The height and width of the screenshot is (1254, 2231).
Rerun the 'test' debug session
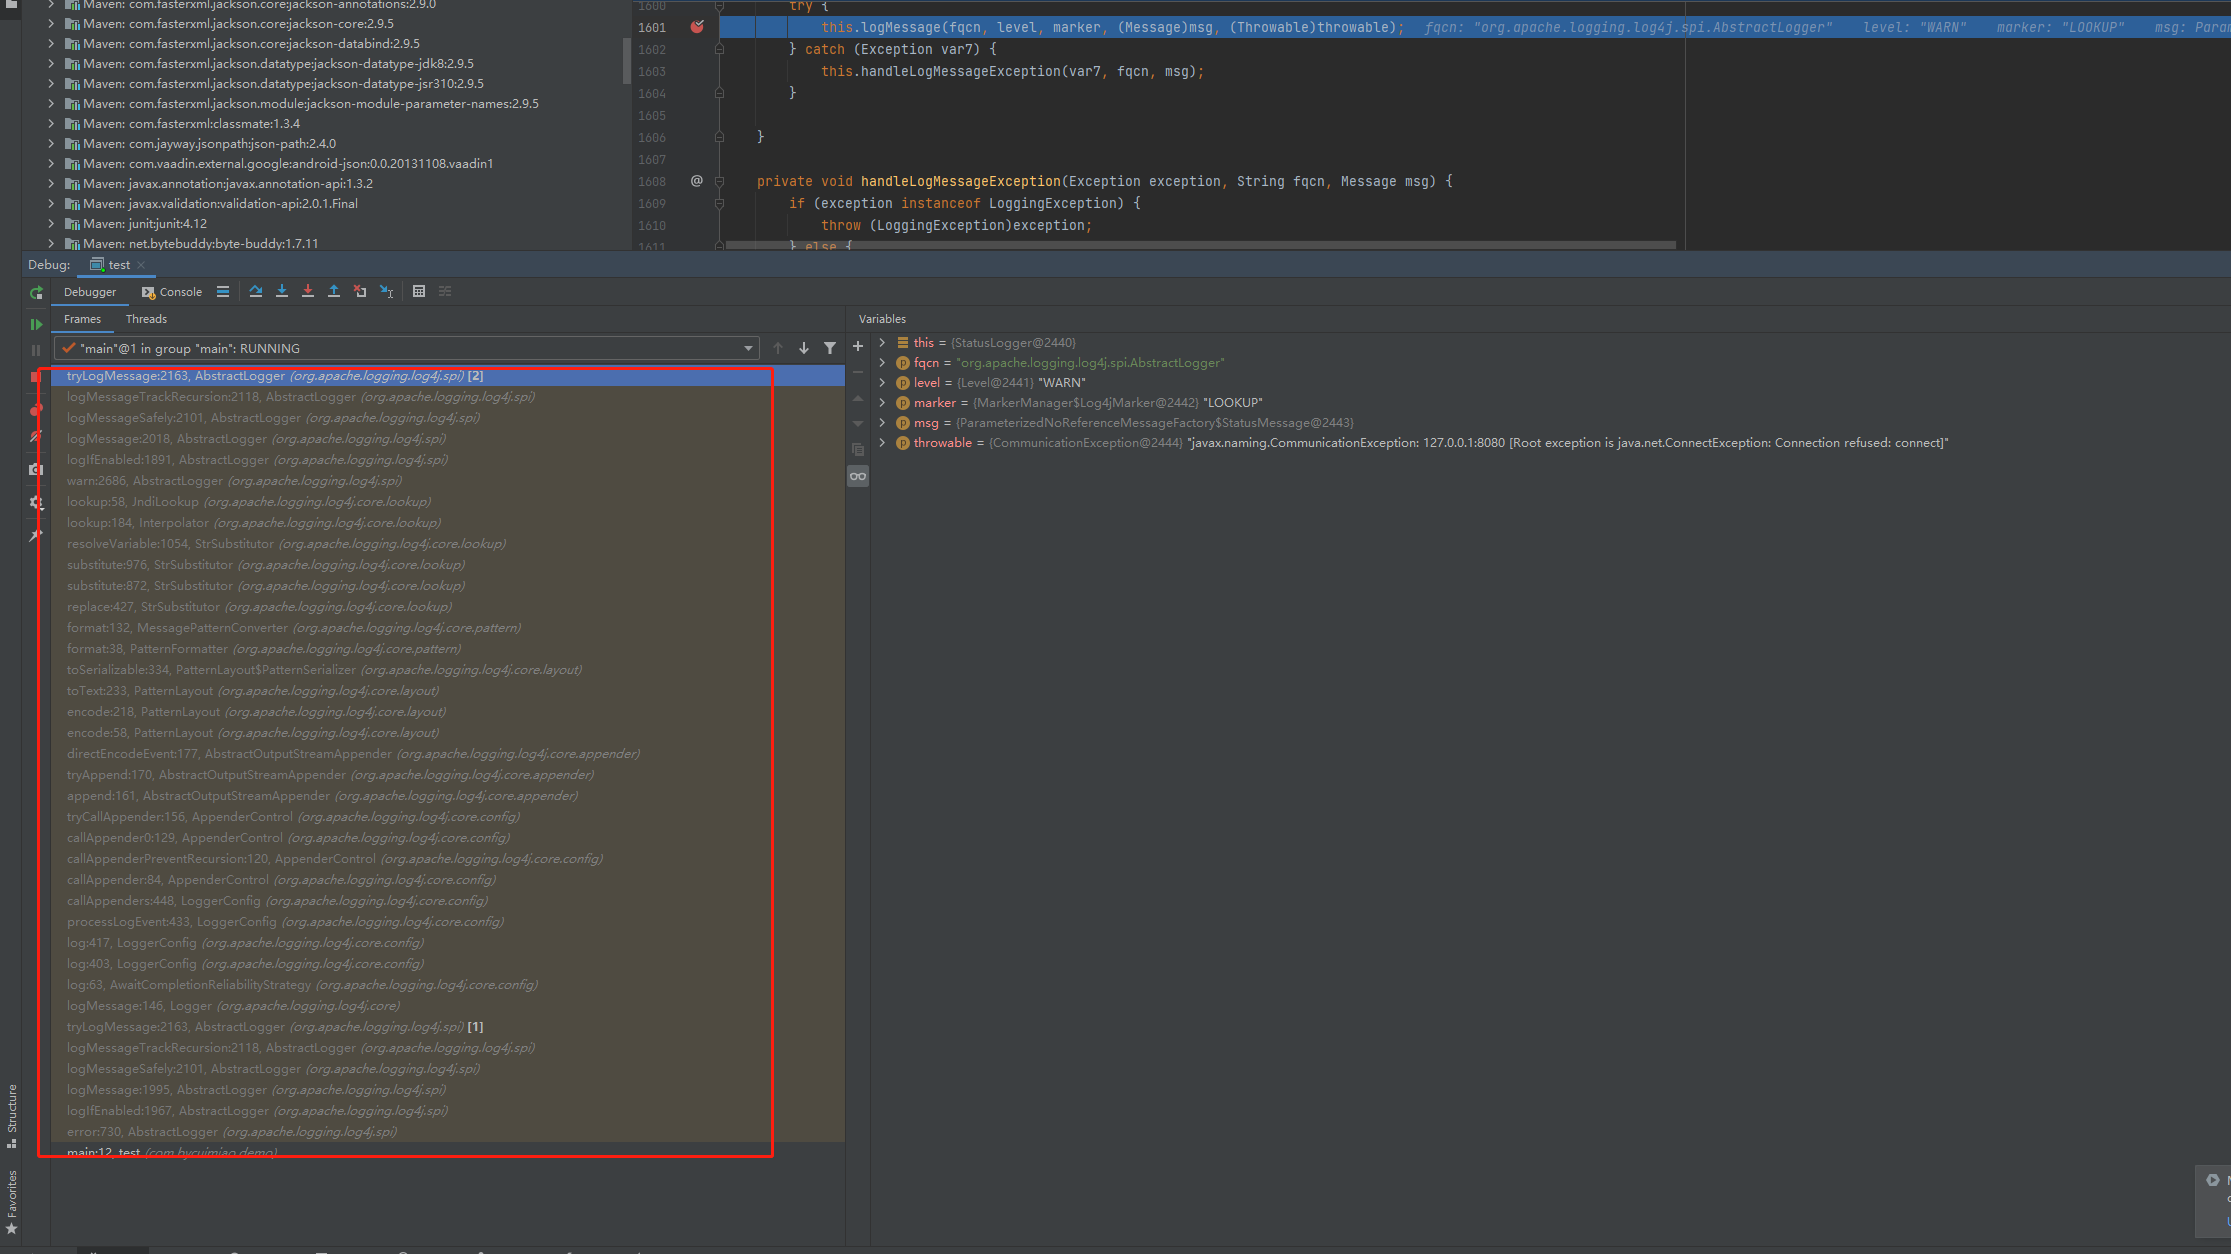point(36,293)
